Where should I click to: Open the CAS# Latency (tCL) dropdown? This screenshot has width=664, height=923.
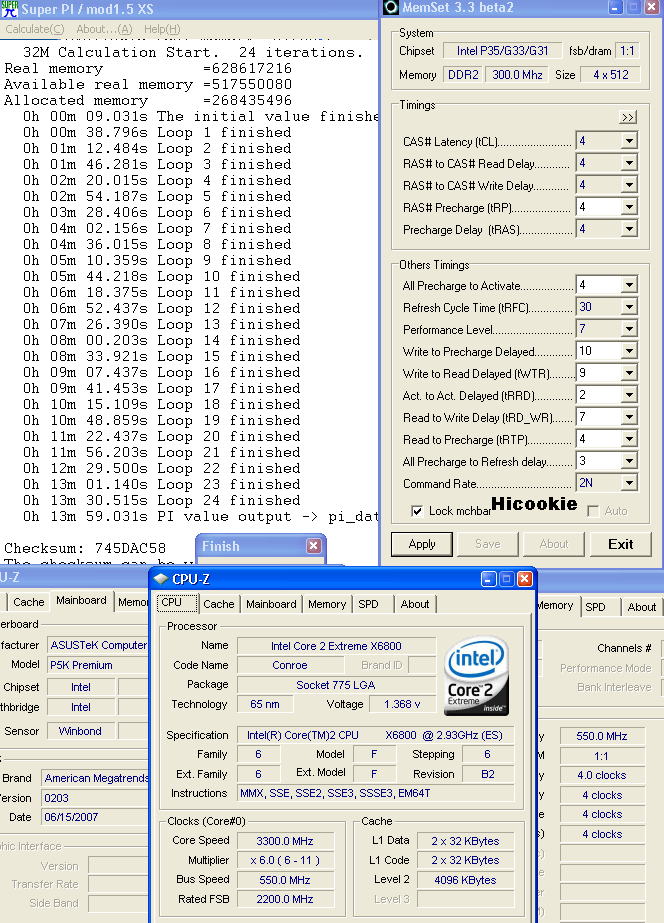(x=628, y=142)
